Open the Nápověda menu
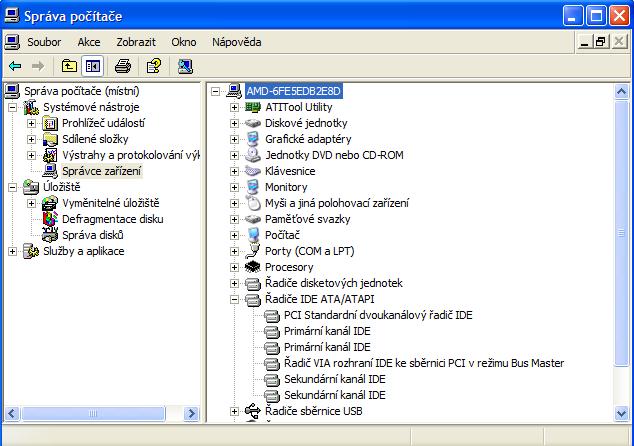The height and width of the screenshot is (446, 634). 236,42
